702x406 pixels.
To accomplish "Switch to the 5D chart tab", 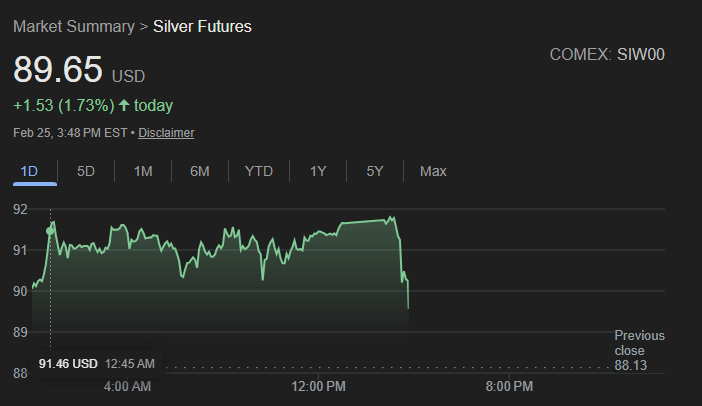I will 86,171.
